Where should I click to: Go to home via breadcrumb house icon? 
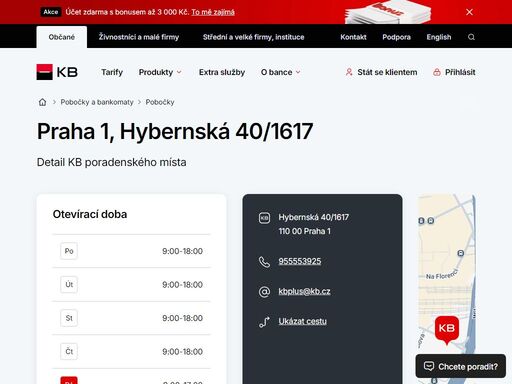click(x=42, y=102)
